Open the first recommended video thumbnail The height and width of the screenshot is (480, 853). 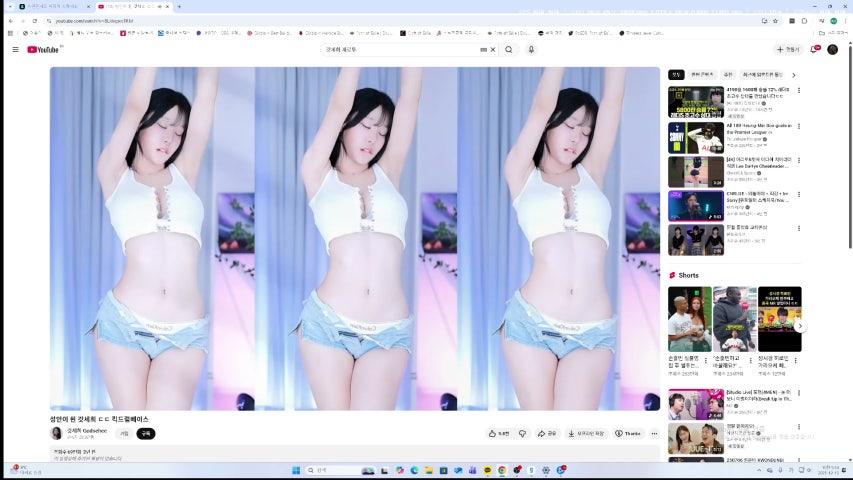[696, 102]
